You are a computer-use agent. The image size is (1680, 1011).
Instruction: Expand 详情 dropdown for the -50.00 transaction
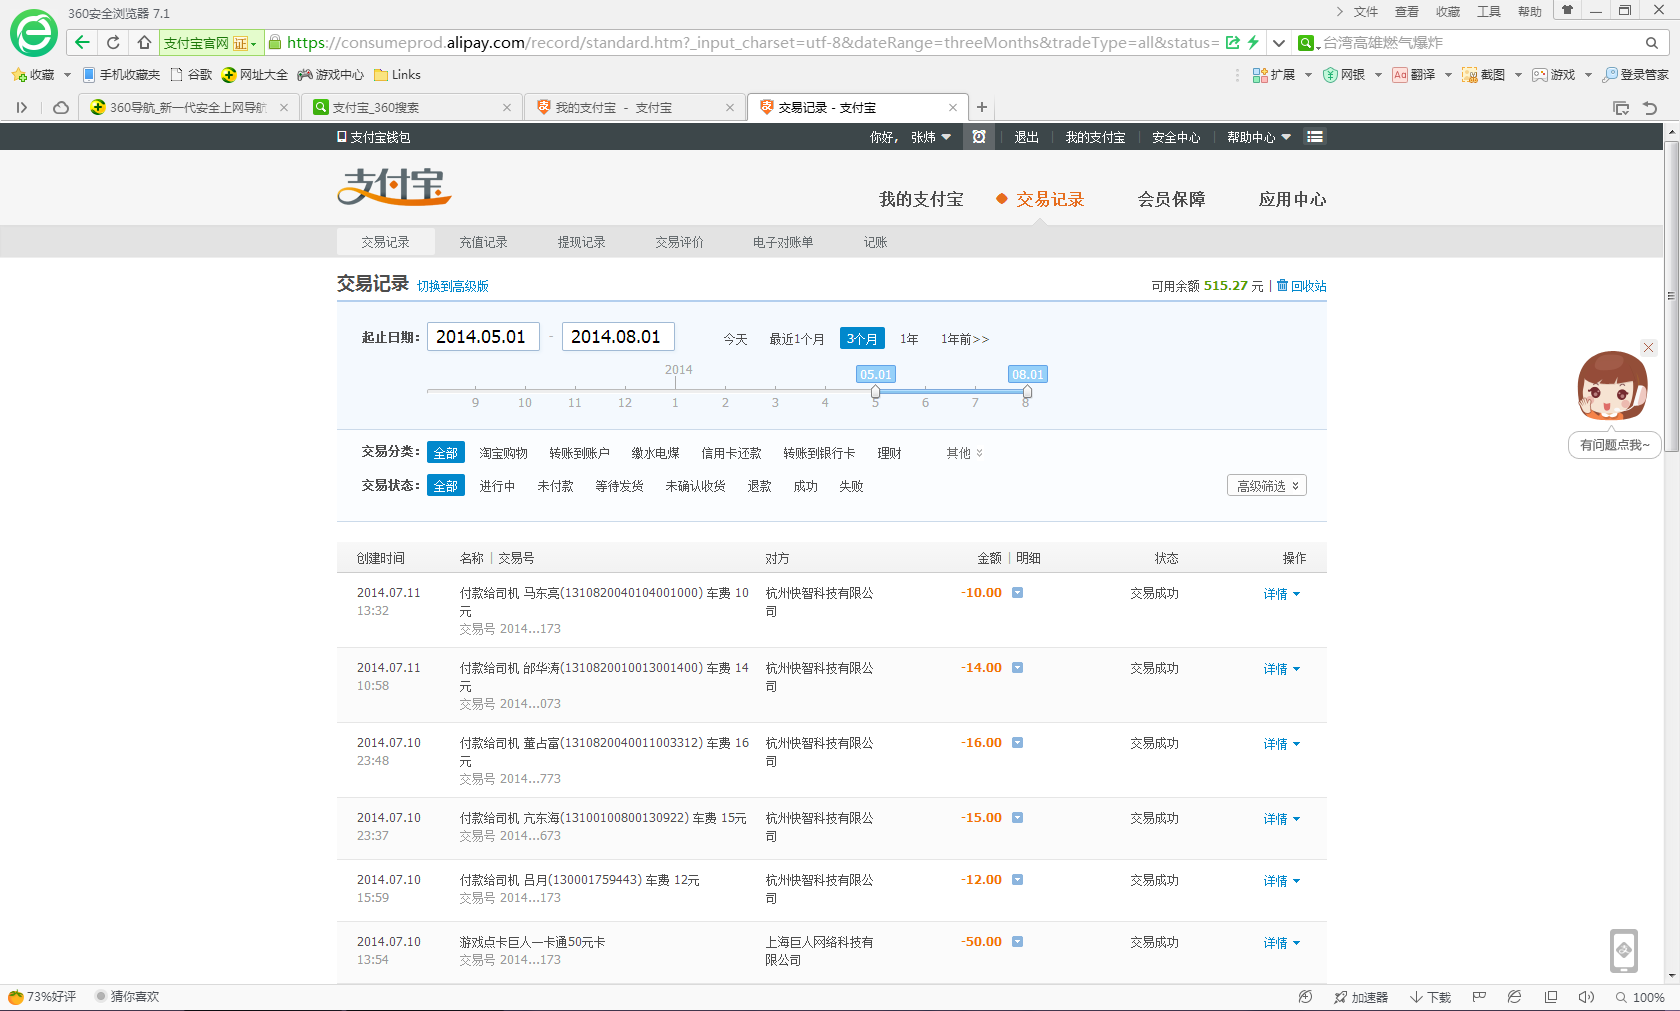click(1281, 943)
